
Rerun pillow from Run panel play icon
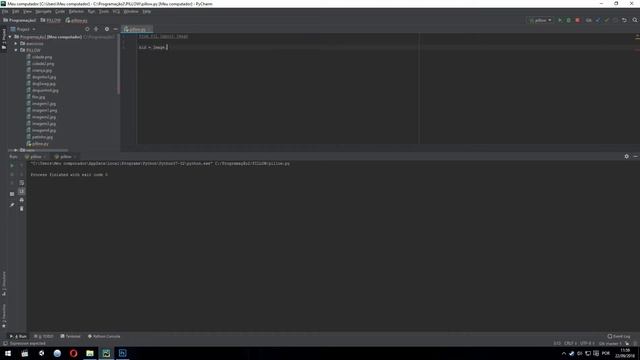click(x=12, y=166)
